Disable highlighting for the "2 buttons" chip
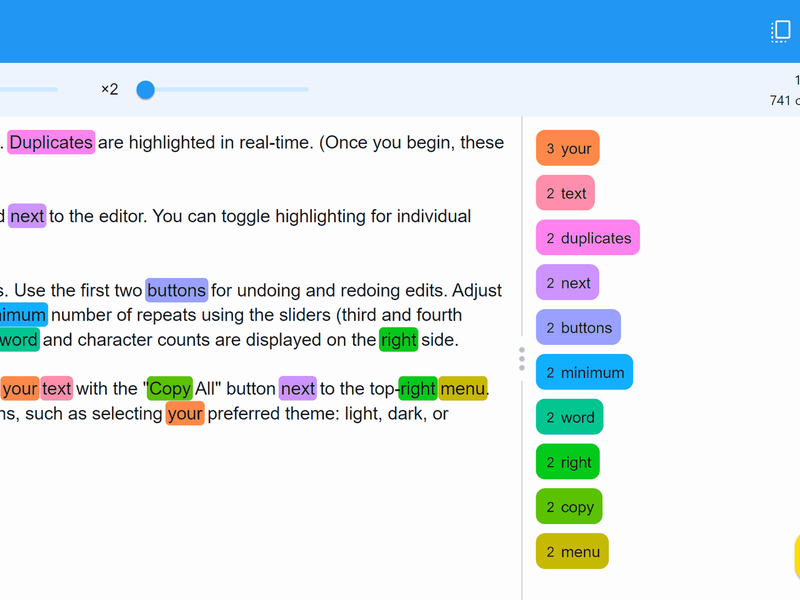Viewport: 800px width, 600px height. (x=578, y=327)
